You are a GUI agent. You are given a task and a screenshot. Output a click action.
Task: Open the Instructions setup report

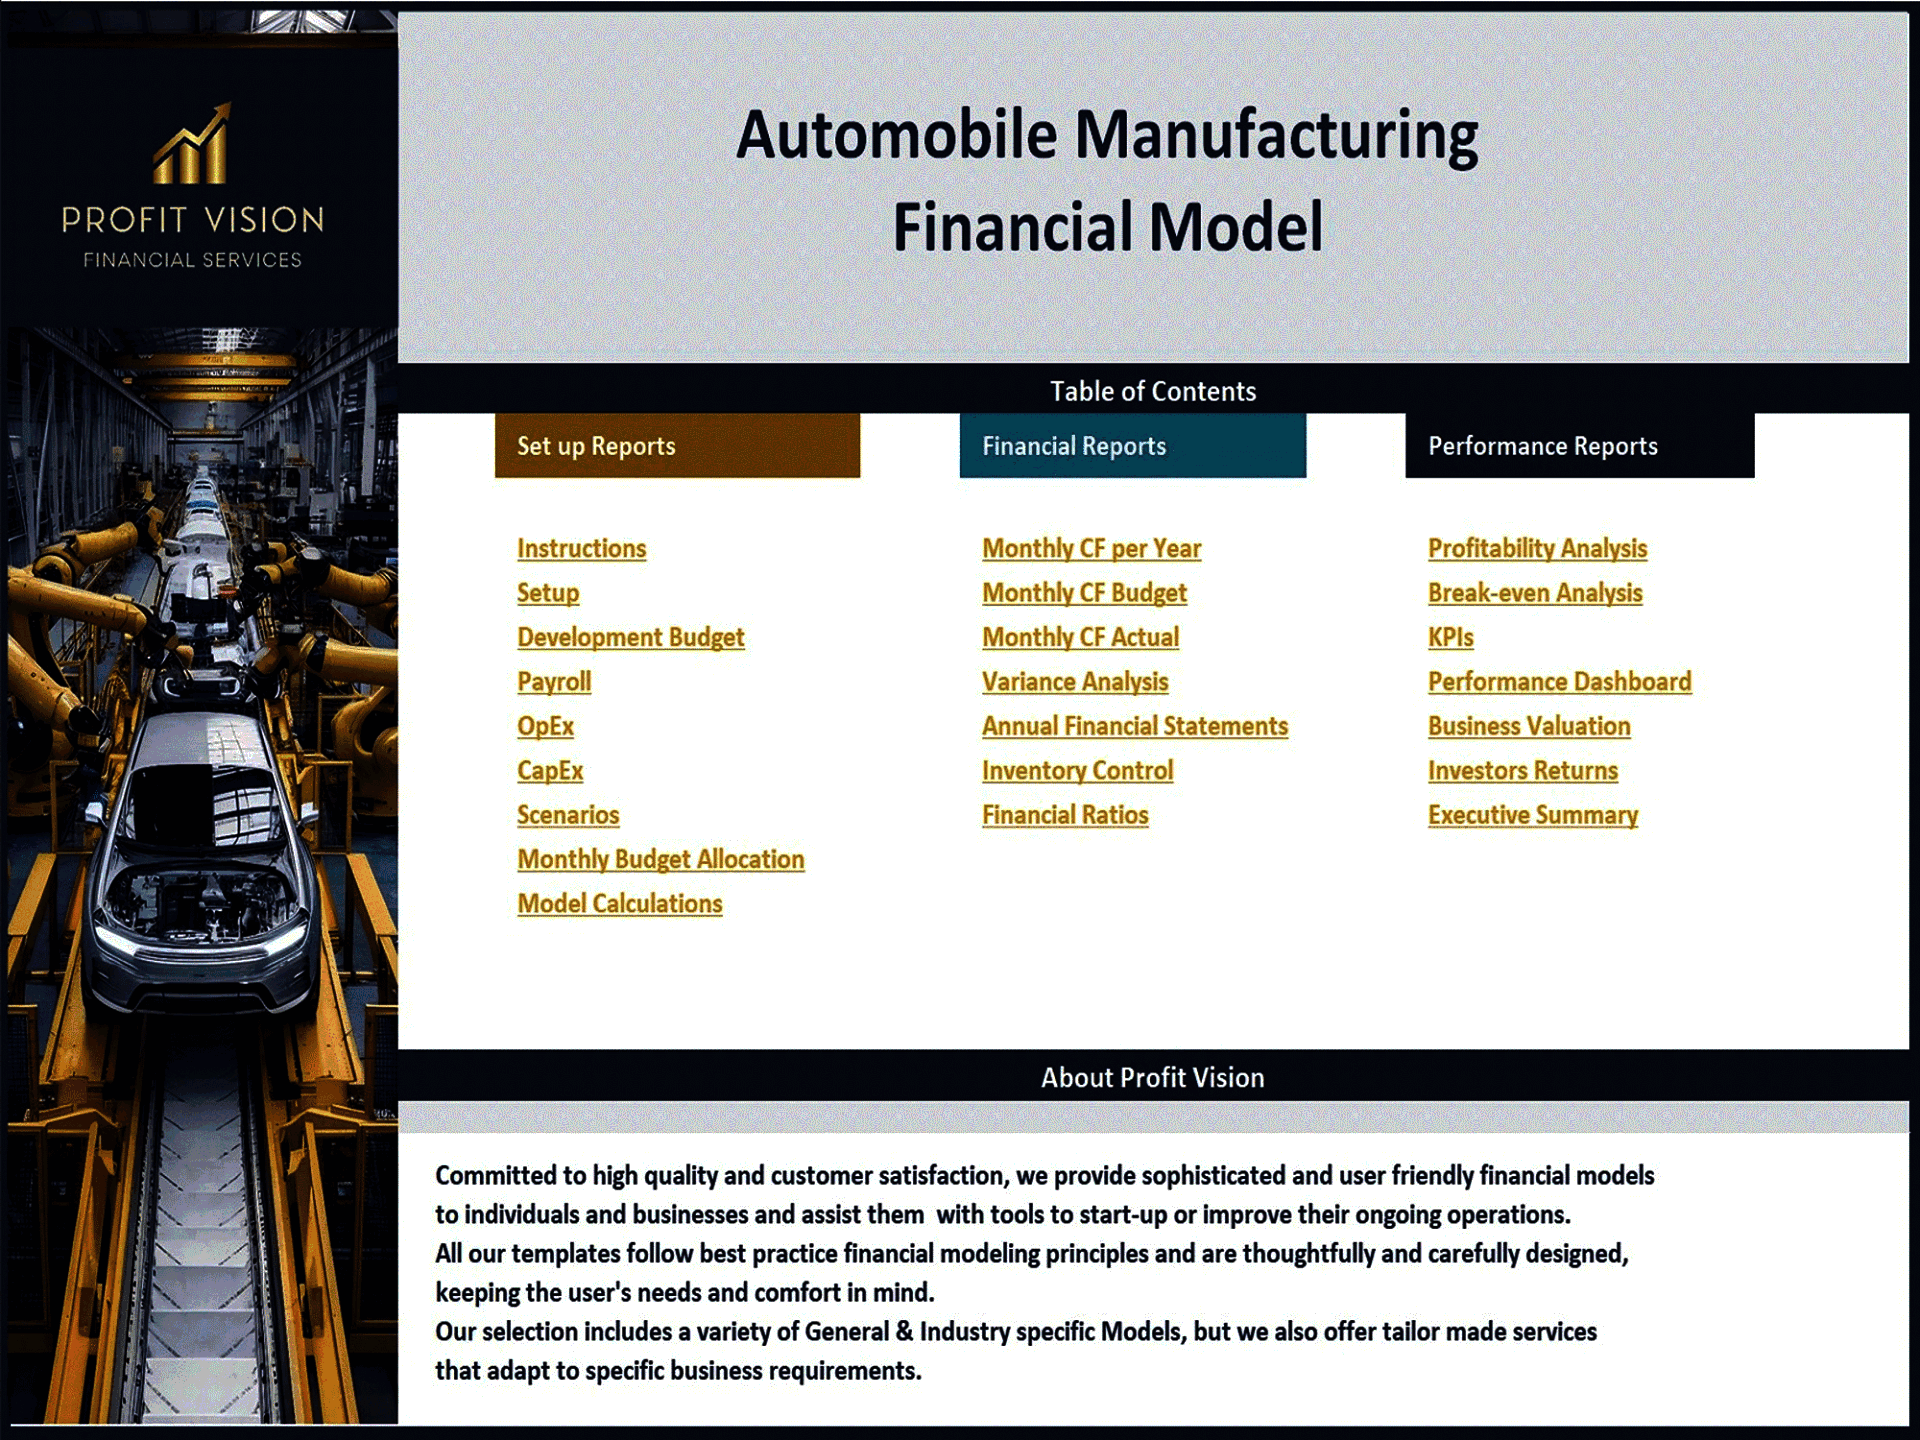[x=581, y=548]
